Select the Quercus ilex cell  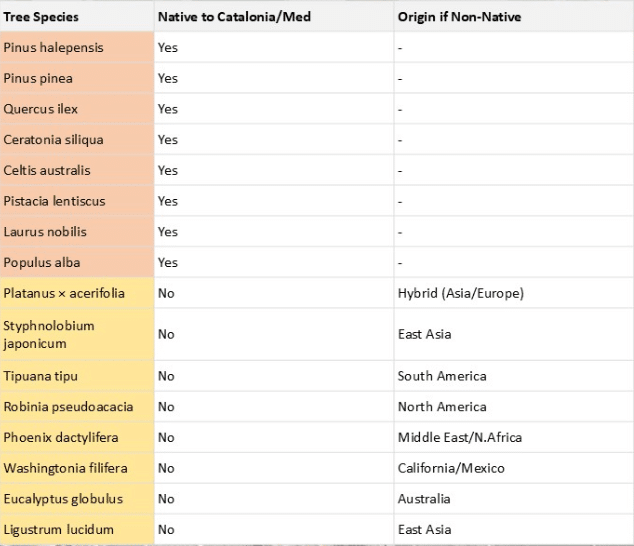click(x=40, y=109)
